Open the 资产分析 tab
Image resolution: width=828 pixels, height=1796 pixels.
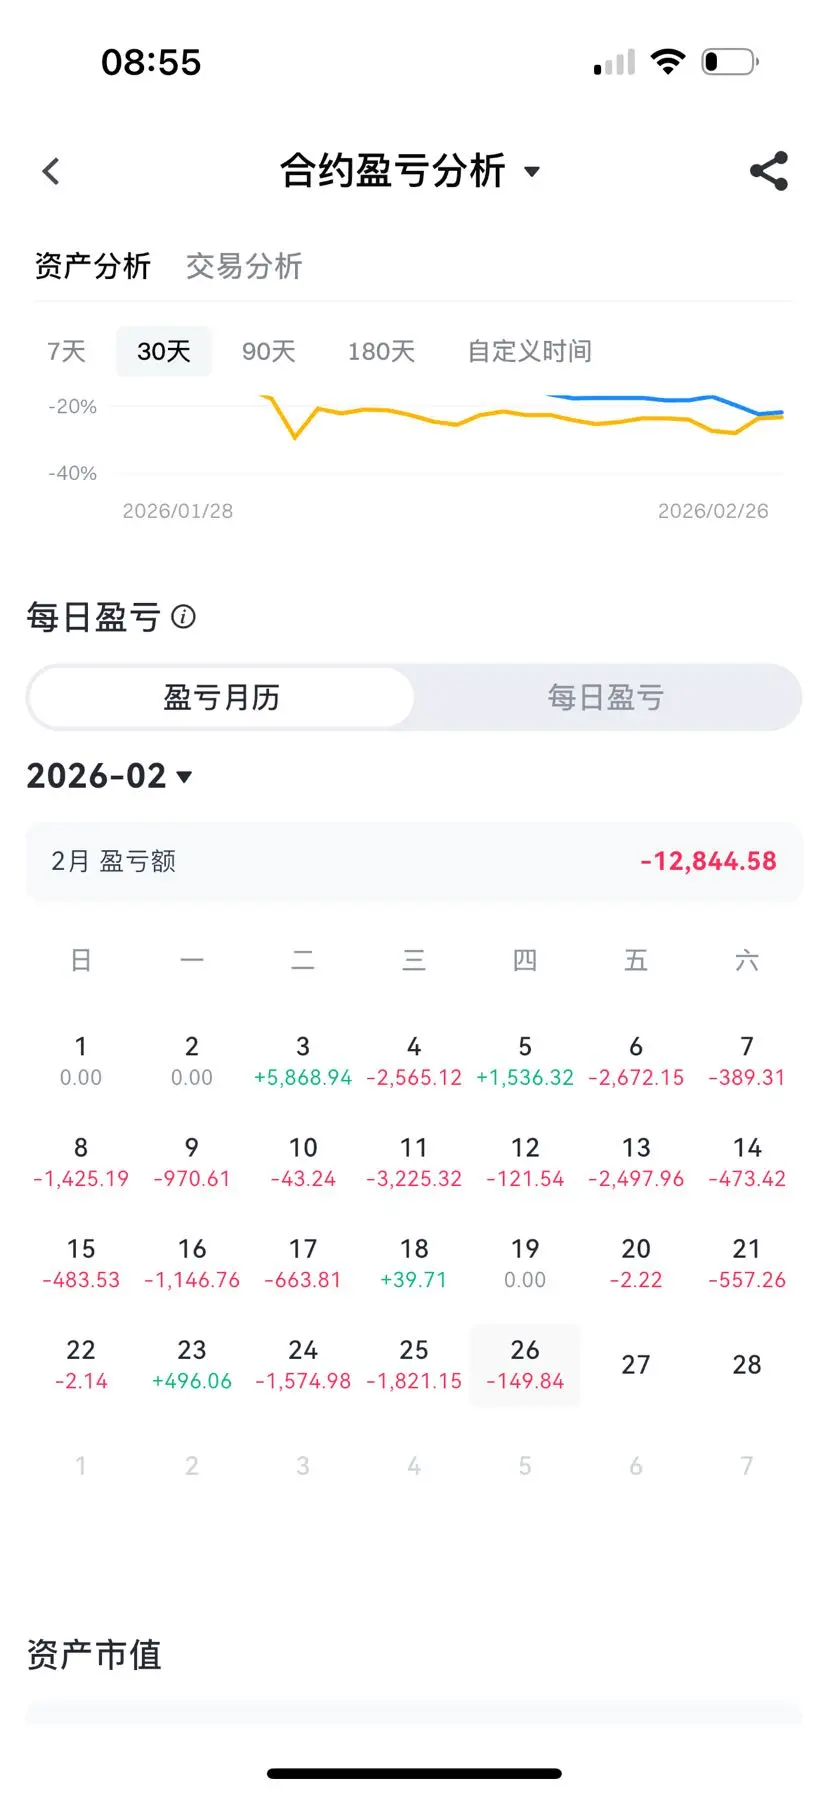click(92, 266)
